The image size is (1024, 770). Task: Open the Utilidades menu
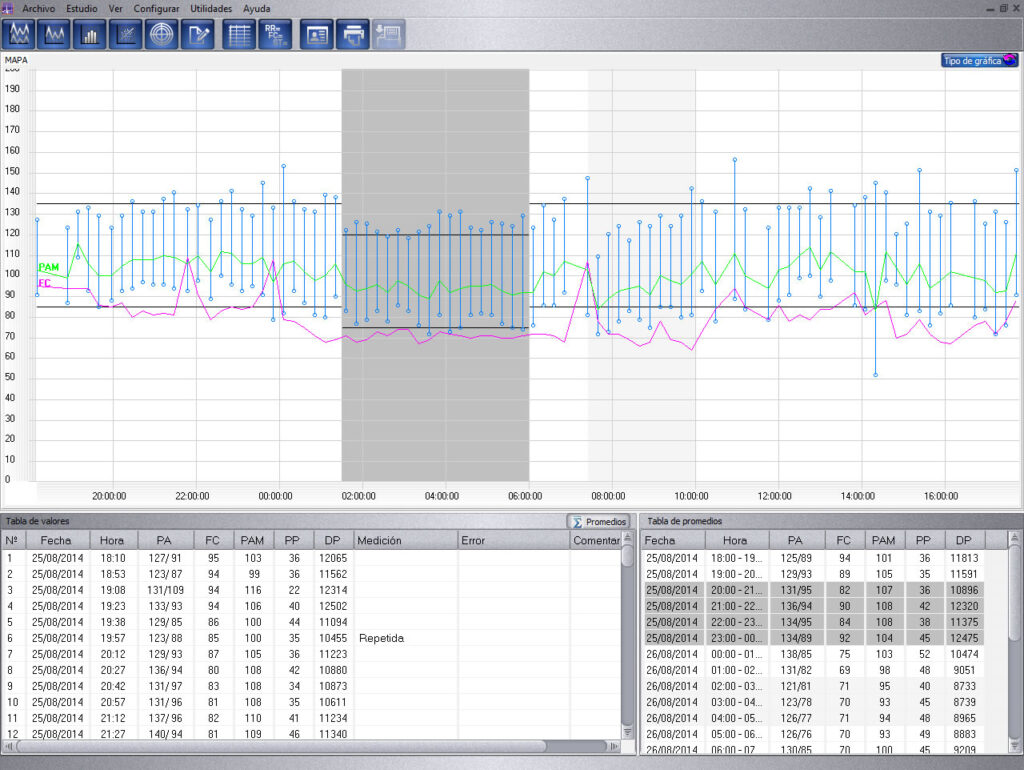[211, 8]
